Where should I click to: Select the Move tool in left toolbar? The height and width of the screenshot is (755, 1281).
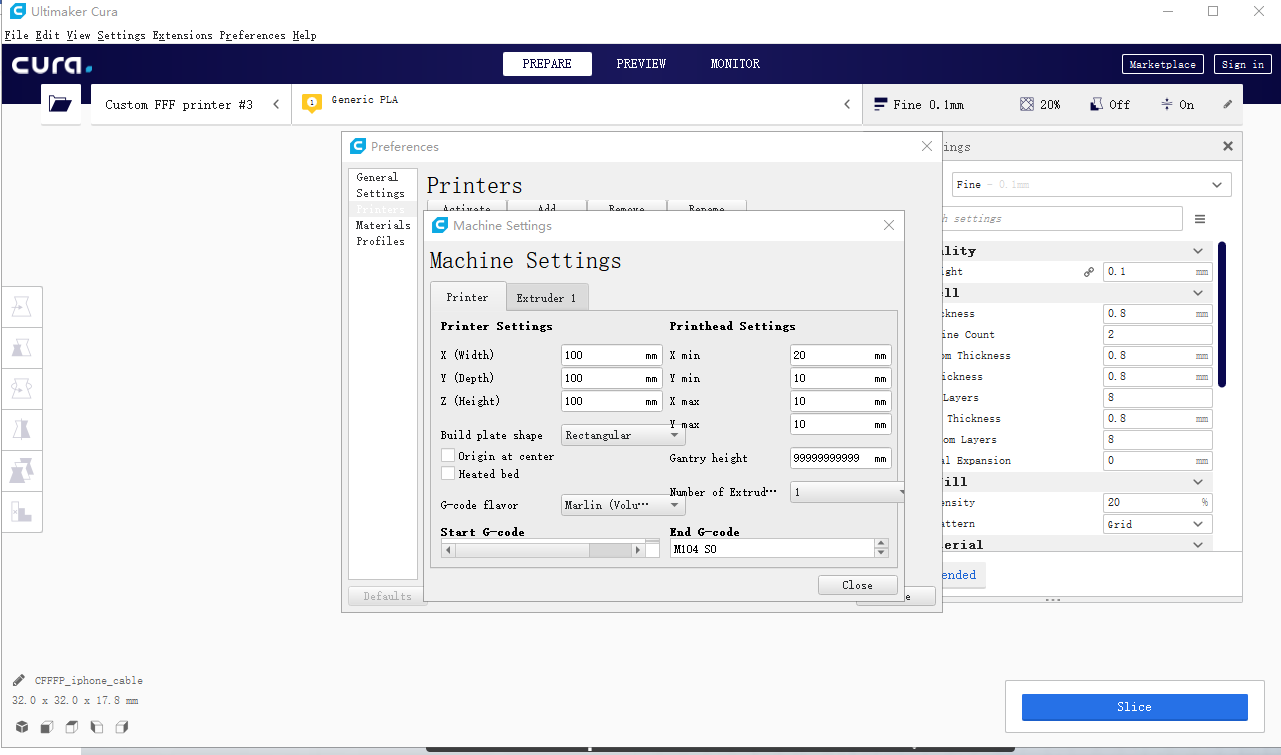point(22,307)
